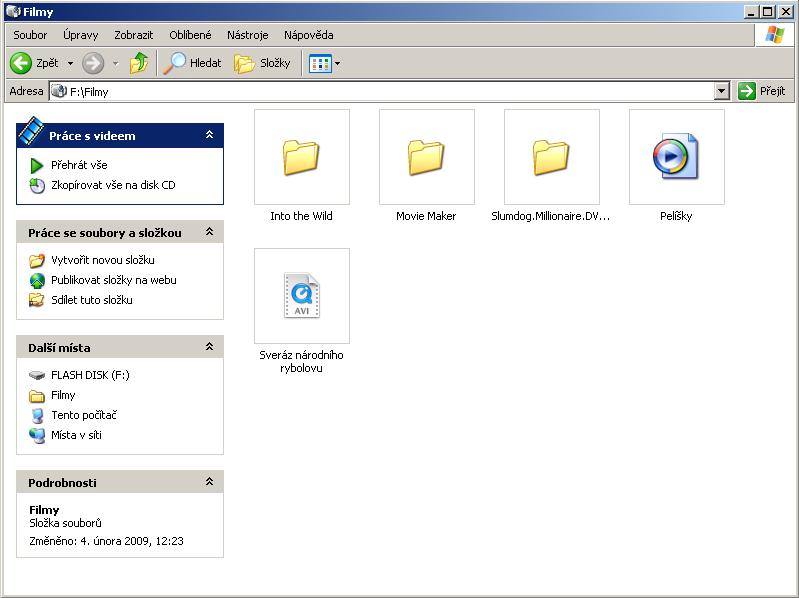Collapse the Práce s videem panel
The image size is (799, 598).
tap(209, 135)
